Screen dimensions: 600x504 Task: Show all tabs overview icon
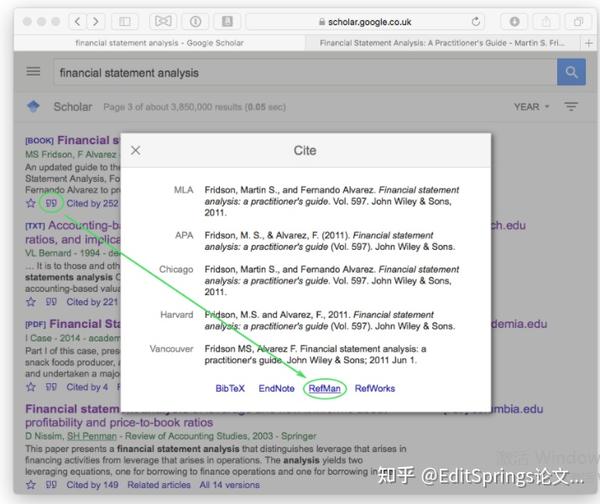point(579,21)
